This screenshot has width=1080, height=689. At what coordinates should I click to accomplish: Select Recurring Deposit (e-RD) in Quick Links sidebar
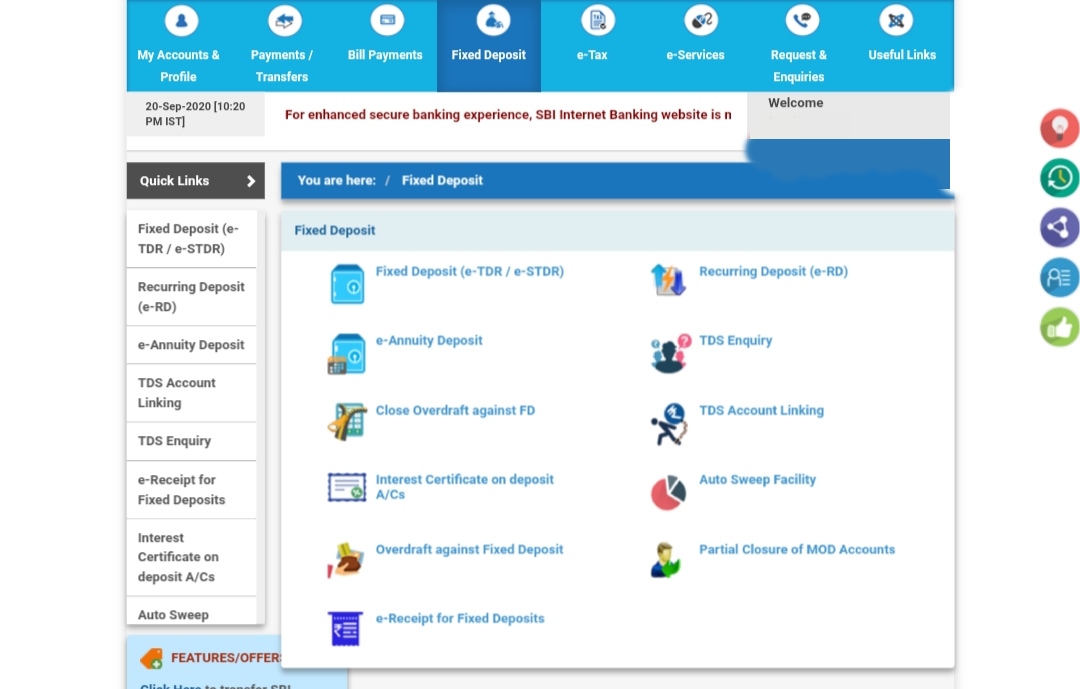(191, 297)
